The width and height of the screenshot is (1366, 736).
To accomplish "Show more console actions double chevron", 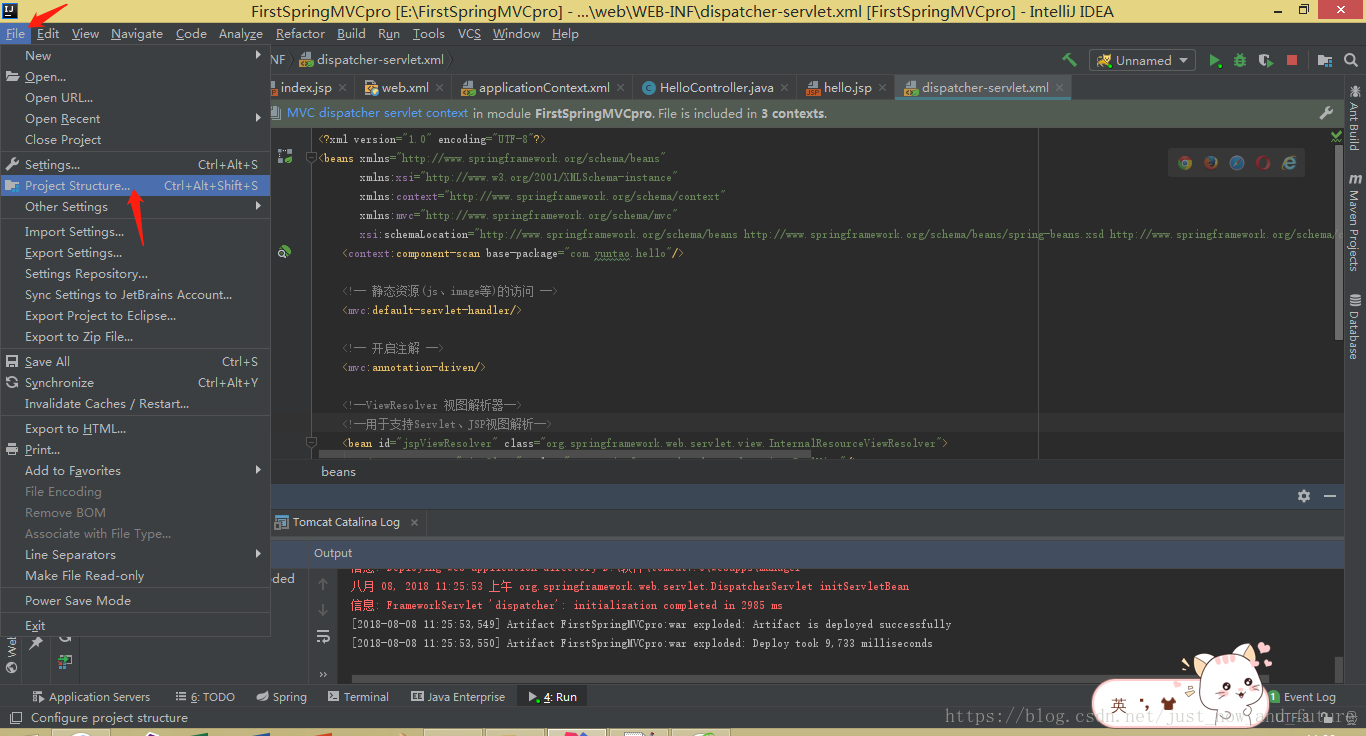I will (323, 675).
